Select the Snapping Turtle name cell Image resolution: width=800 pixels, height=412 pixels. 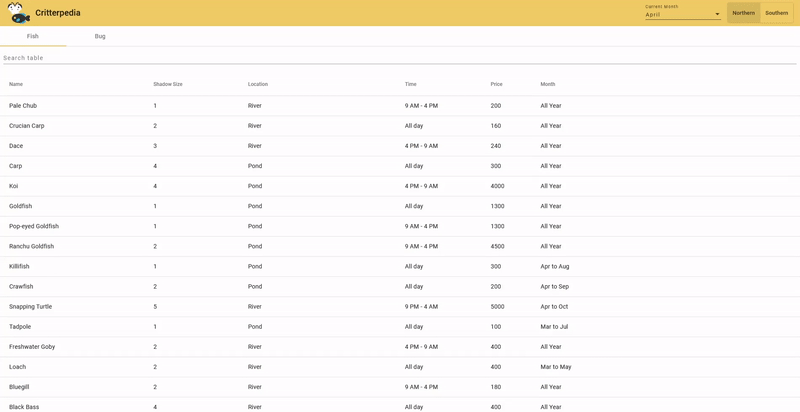[x=30, y=306]
